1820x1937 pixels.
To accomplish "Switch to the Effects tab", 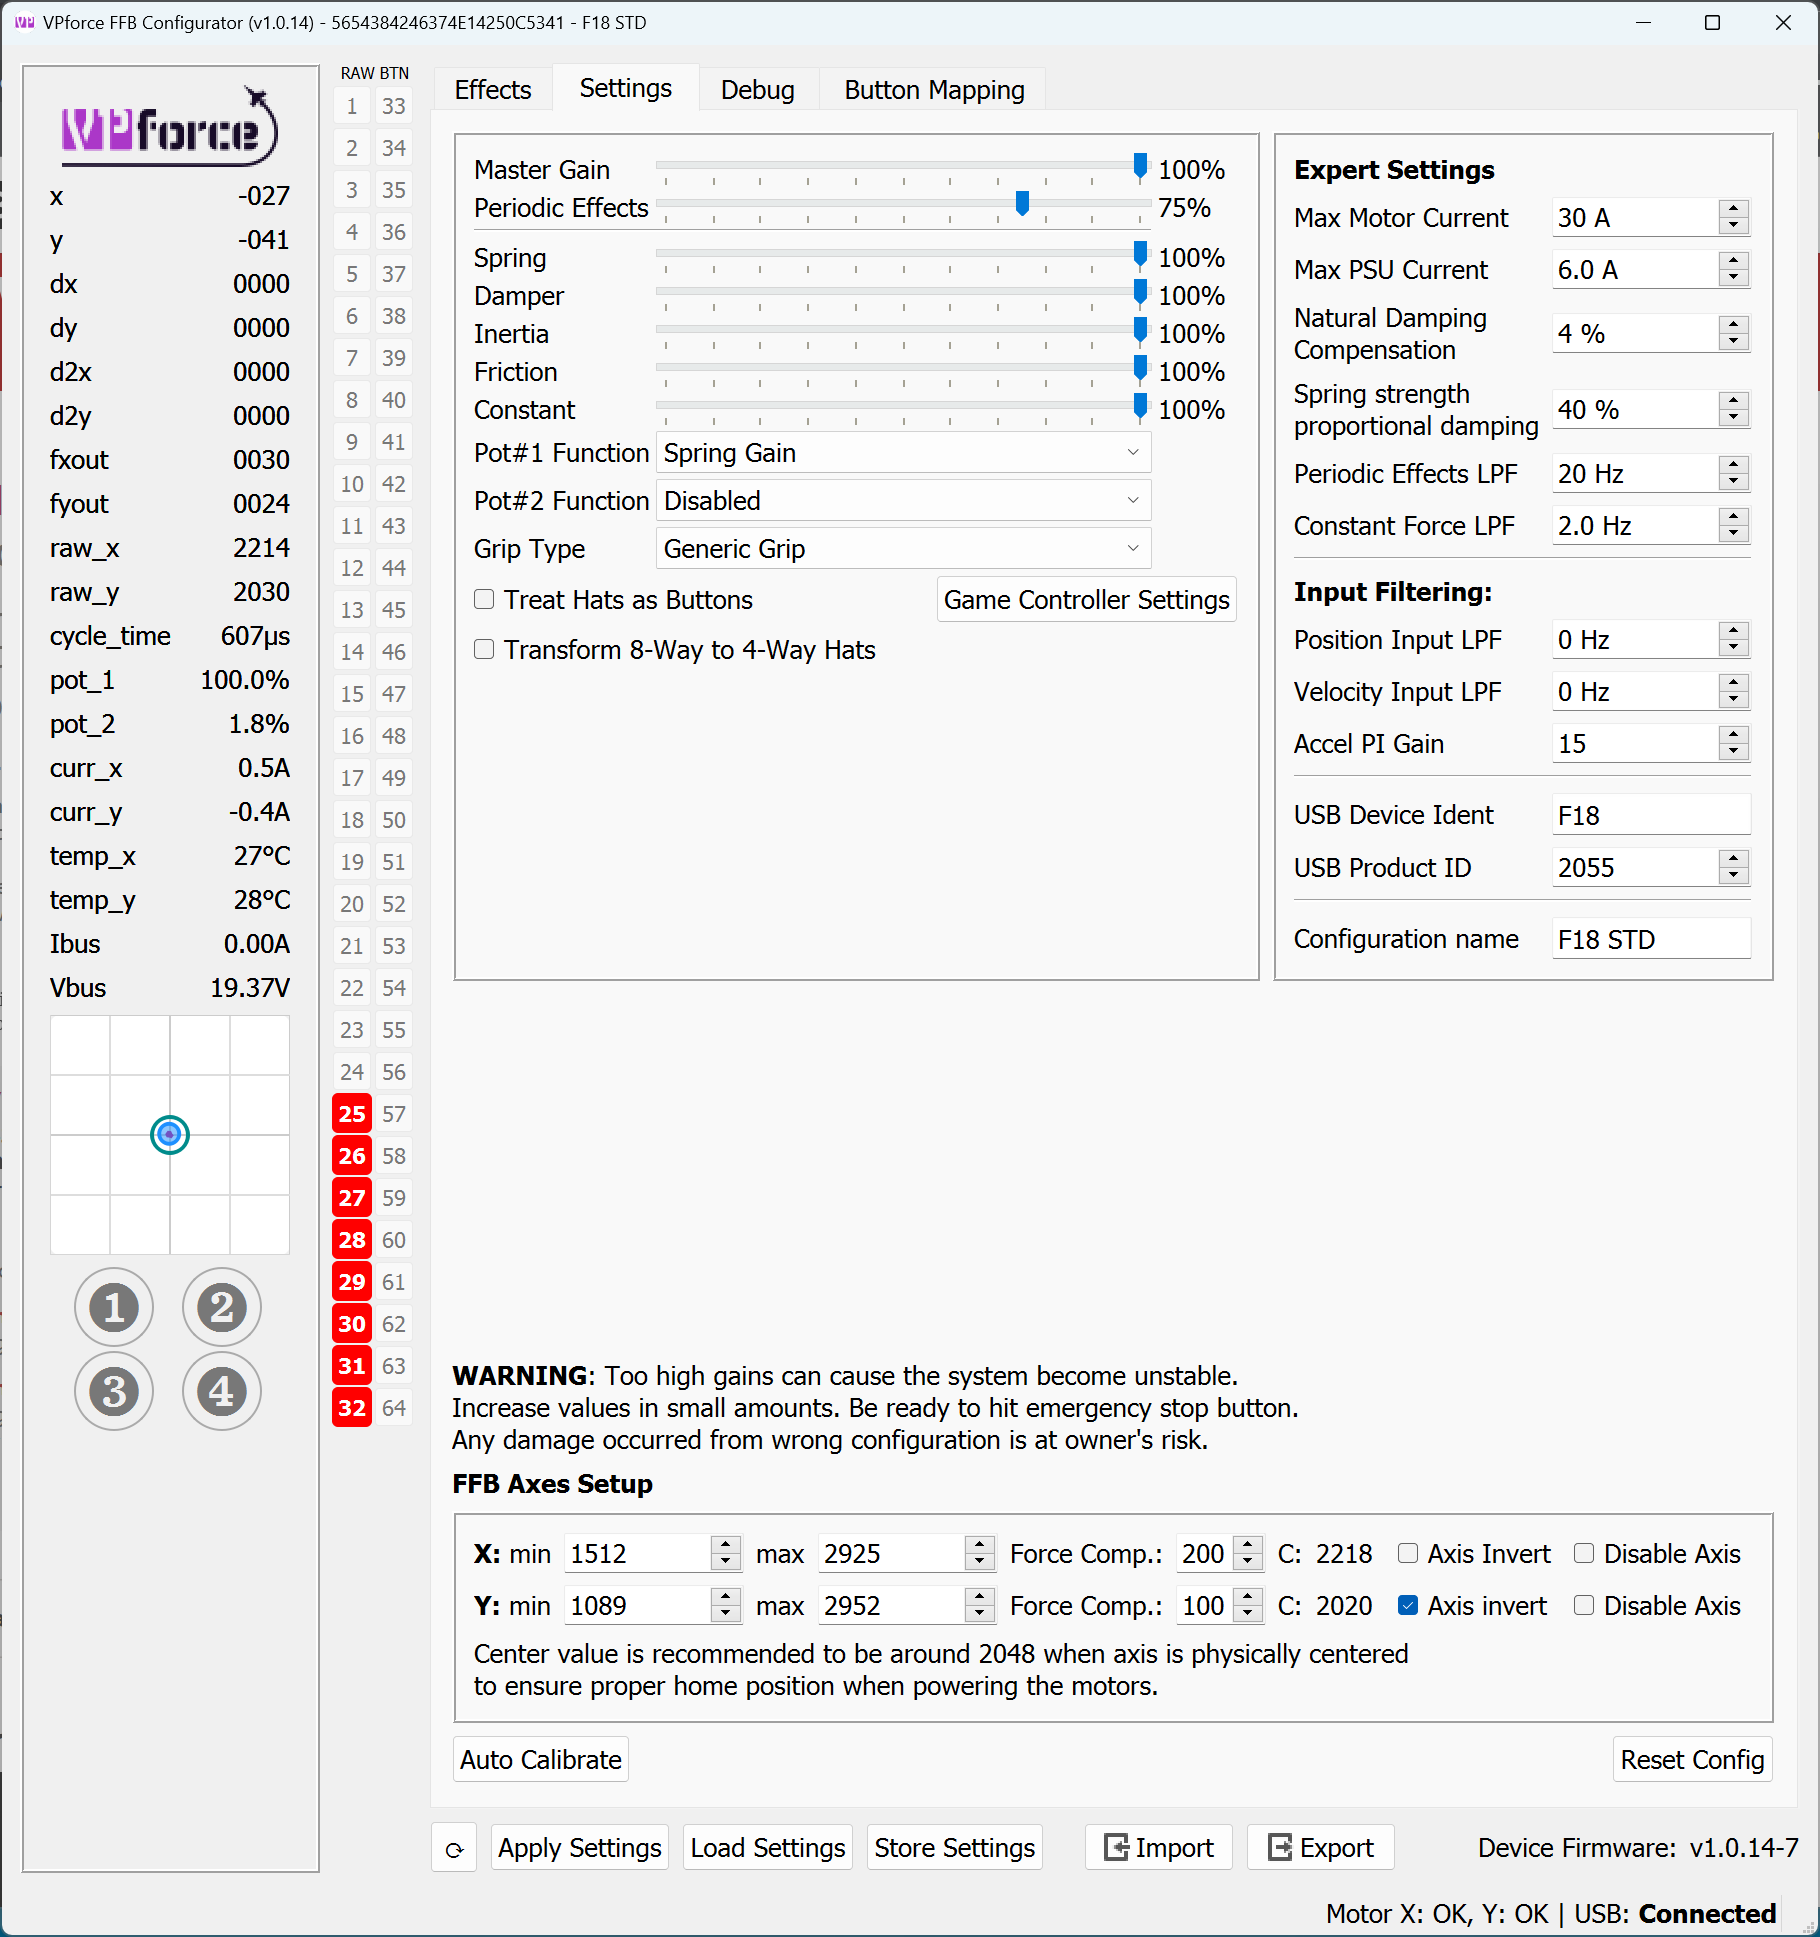I will pos(493,90).
